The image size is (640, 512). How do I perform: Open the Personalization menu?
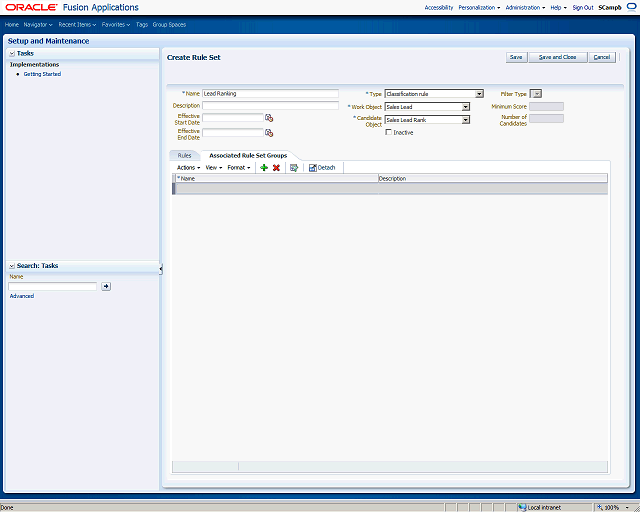pos(479,7)
